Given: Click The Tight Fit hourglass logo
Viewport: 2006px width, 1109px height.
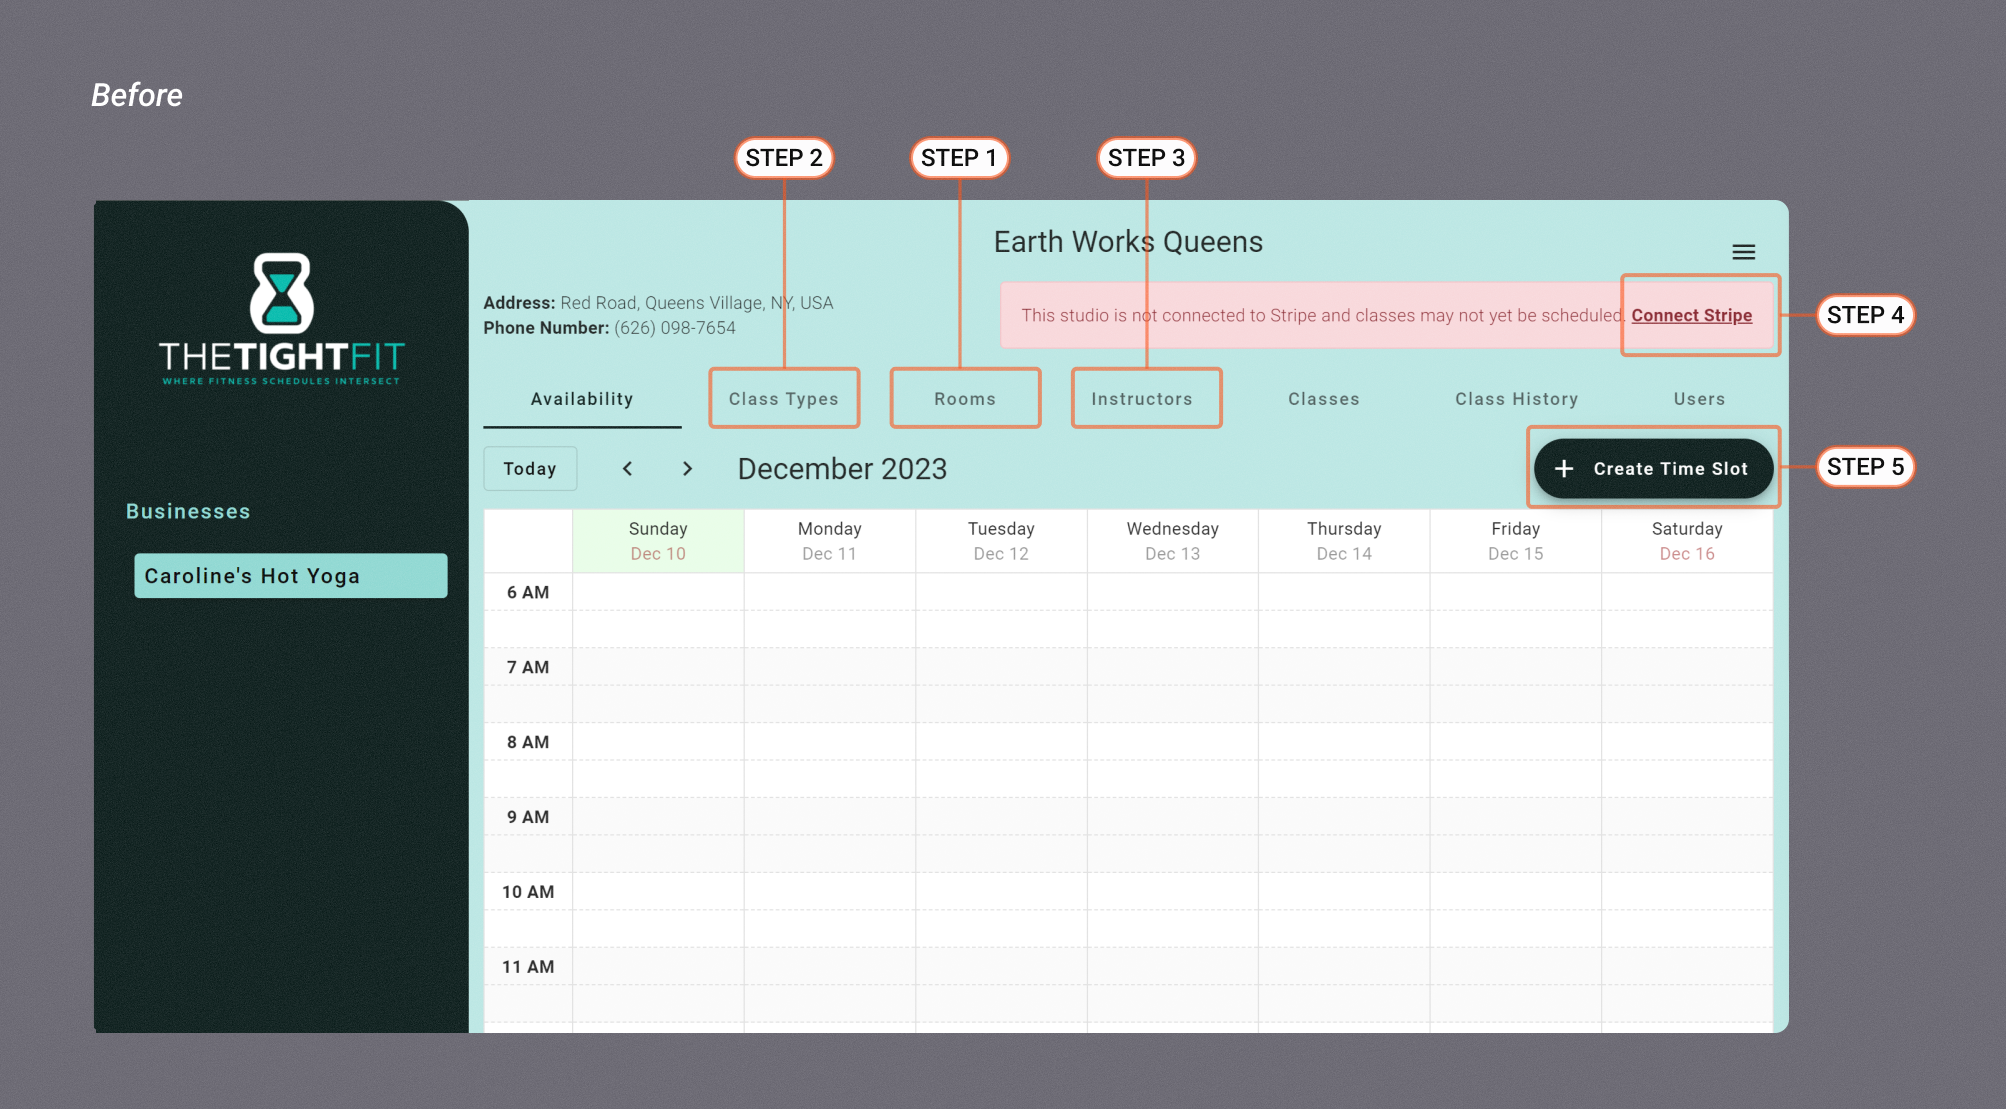Looking at the screenshot, I should (281, 318).
